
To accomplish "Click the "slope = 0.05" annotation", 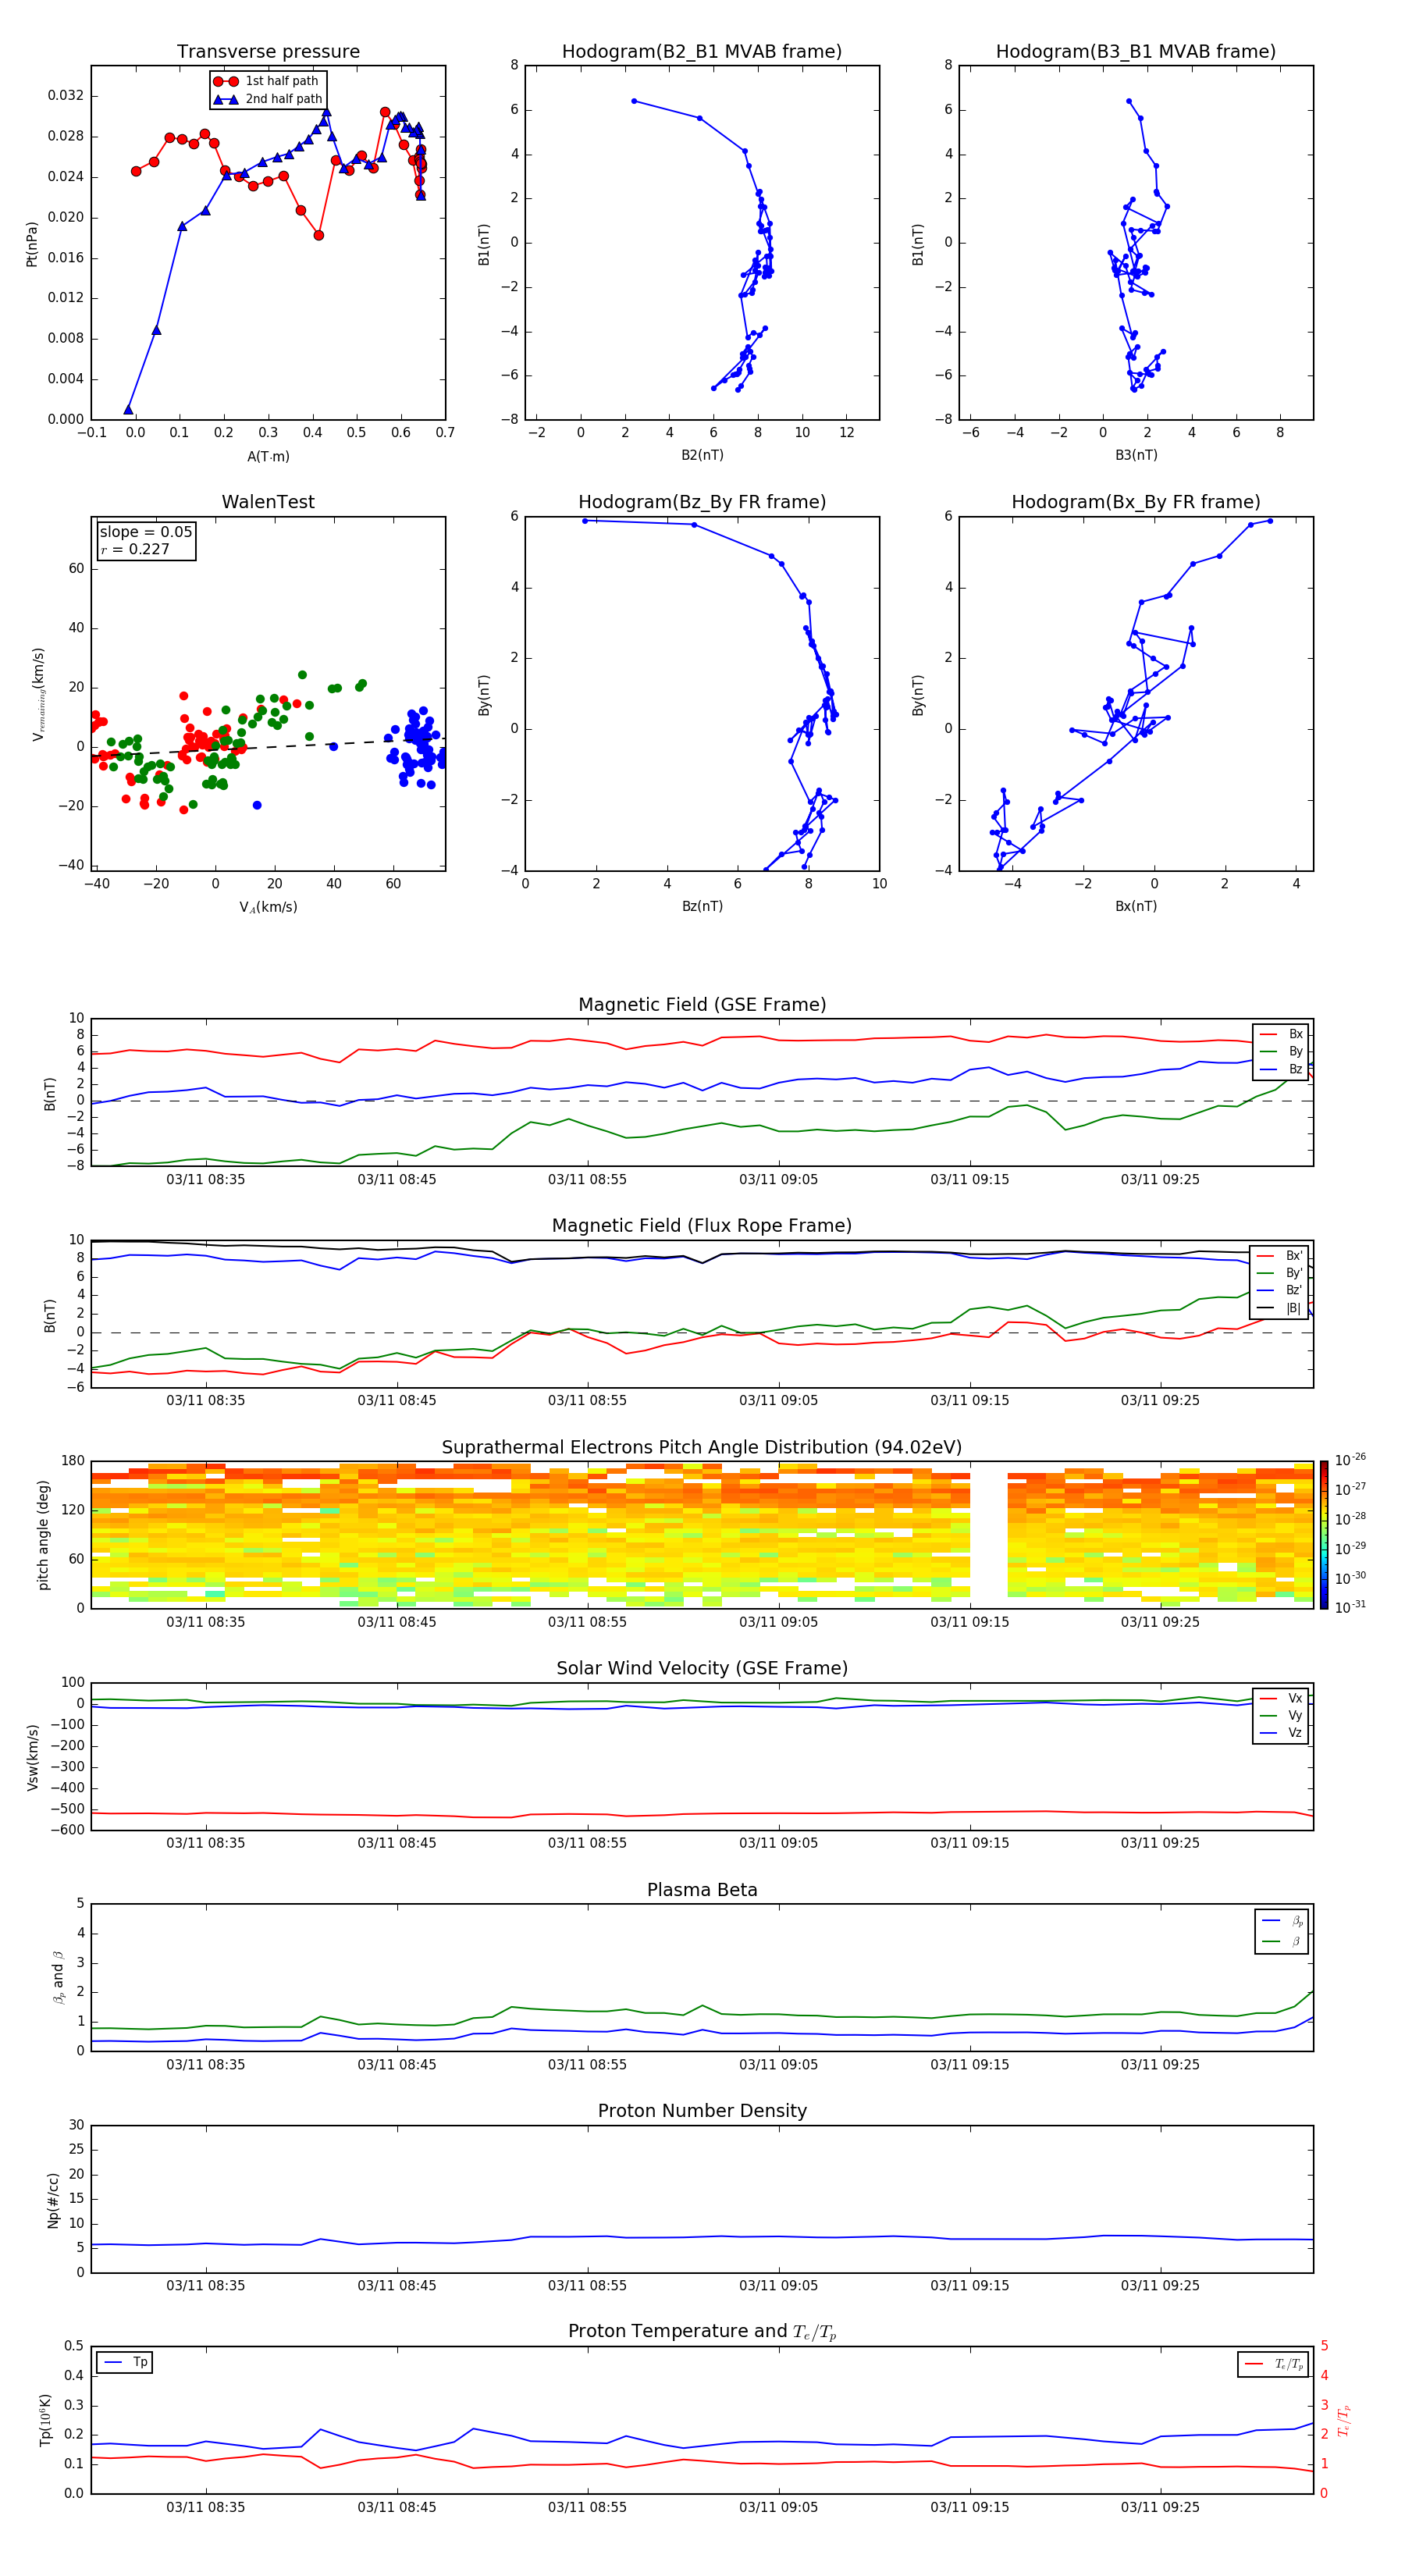I will tap(146, 532).
